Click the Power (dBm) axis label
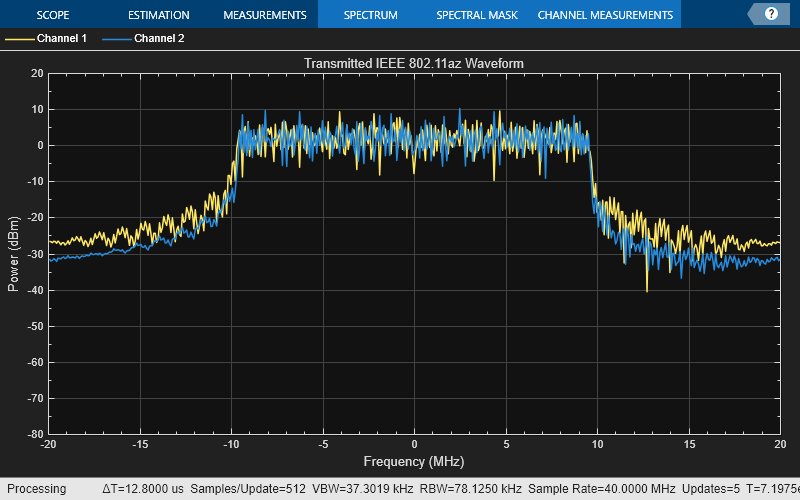This screenshot has width=800, height=500. point(13,254)
